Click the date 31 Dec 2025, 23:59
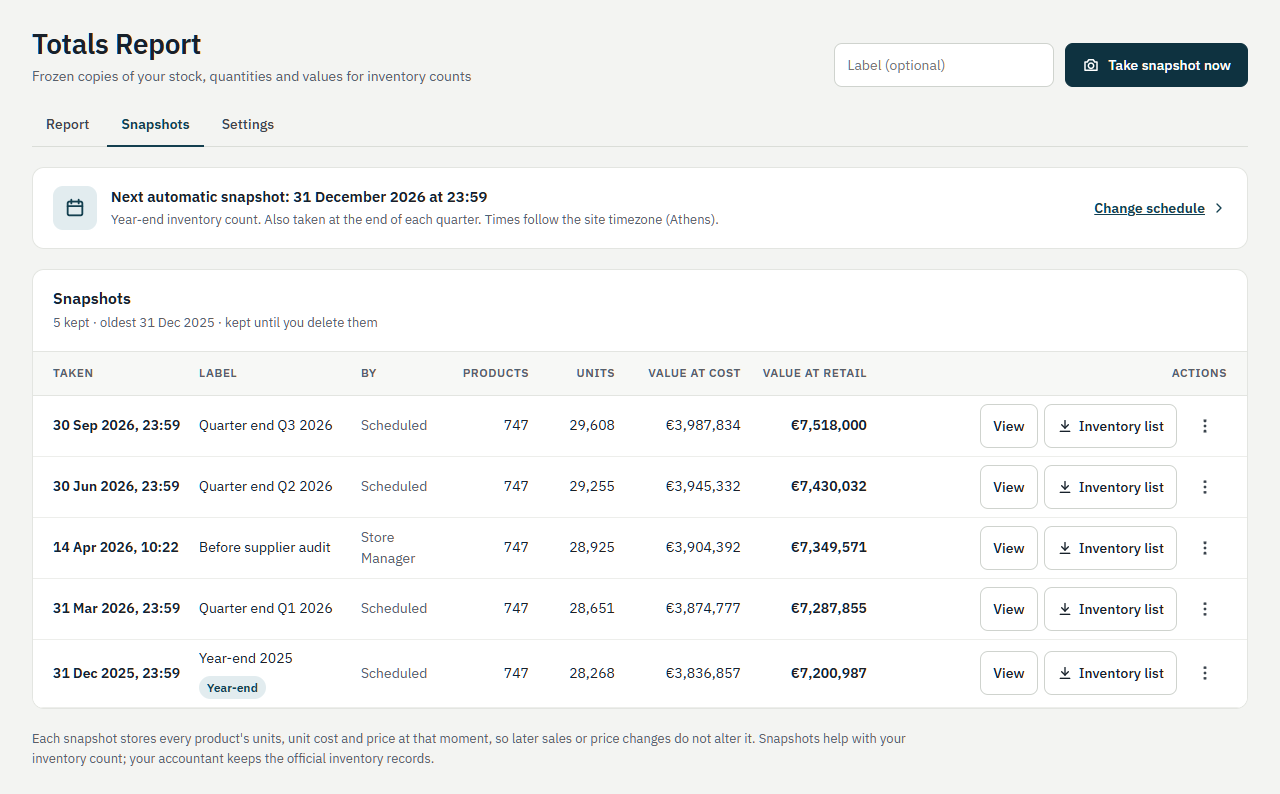This screenshot has height=794, width=1280. pyautogui.click(x=117, y=673)
